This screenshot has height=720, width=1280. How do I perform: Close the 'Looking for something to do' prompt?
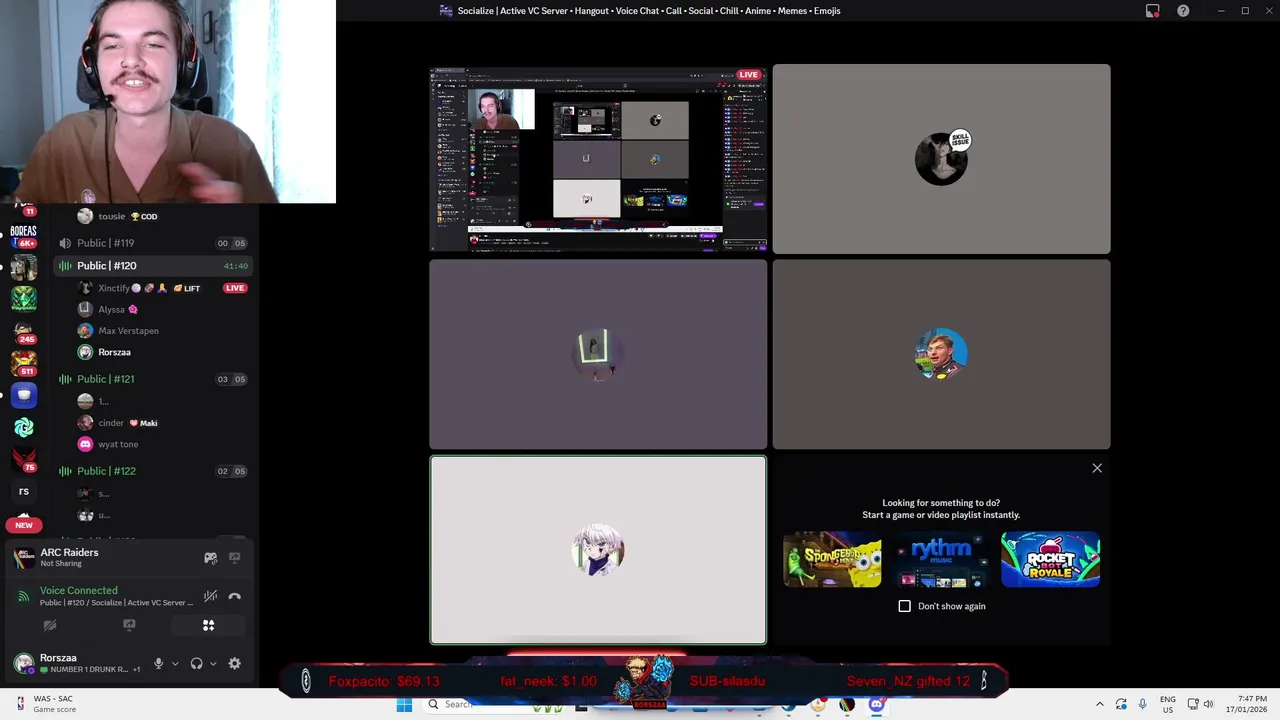point(1097,468)
